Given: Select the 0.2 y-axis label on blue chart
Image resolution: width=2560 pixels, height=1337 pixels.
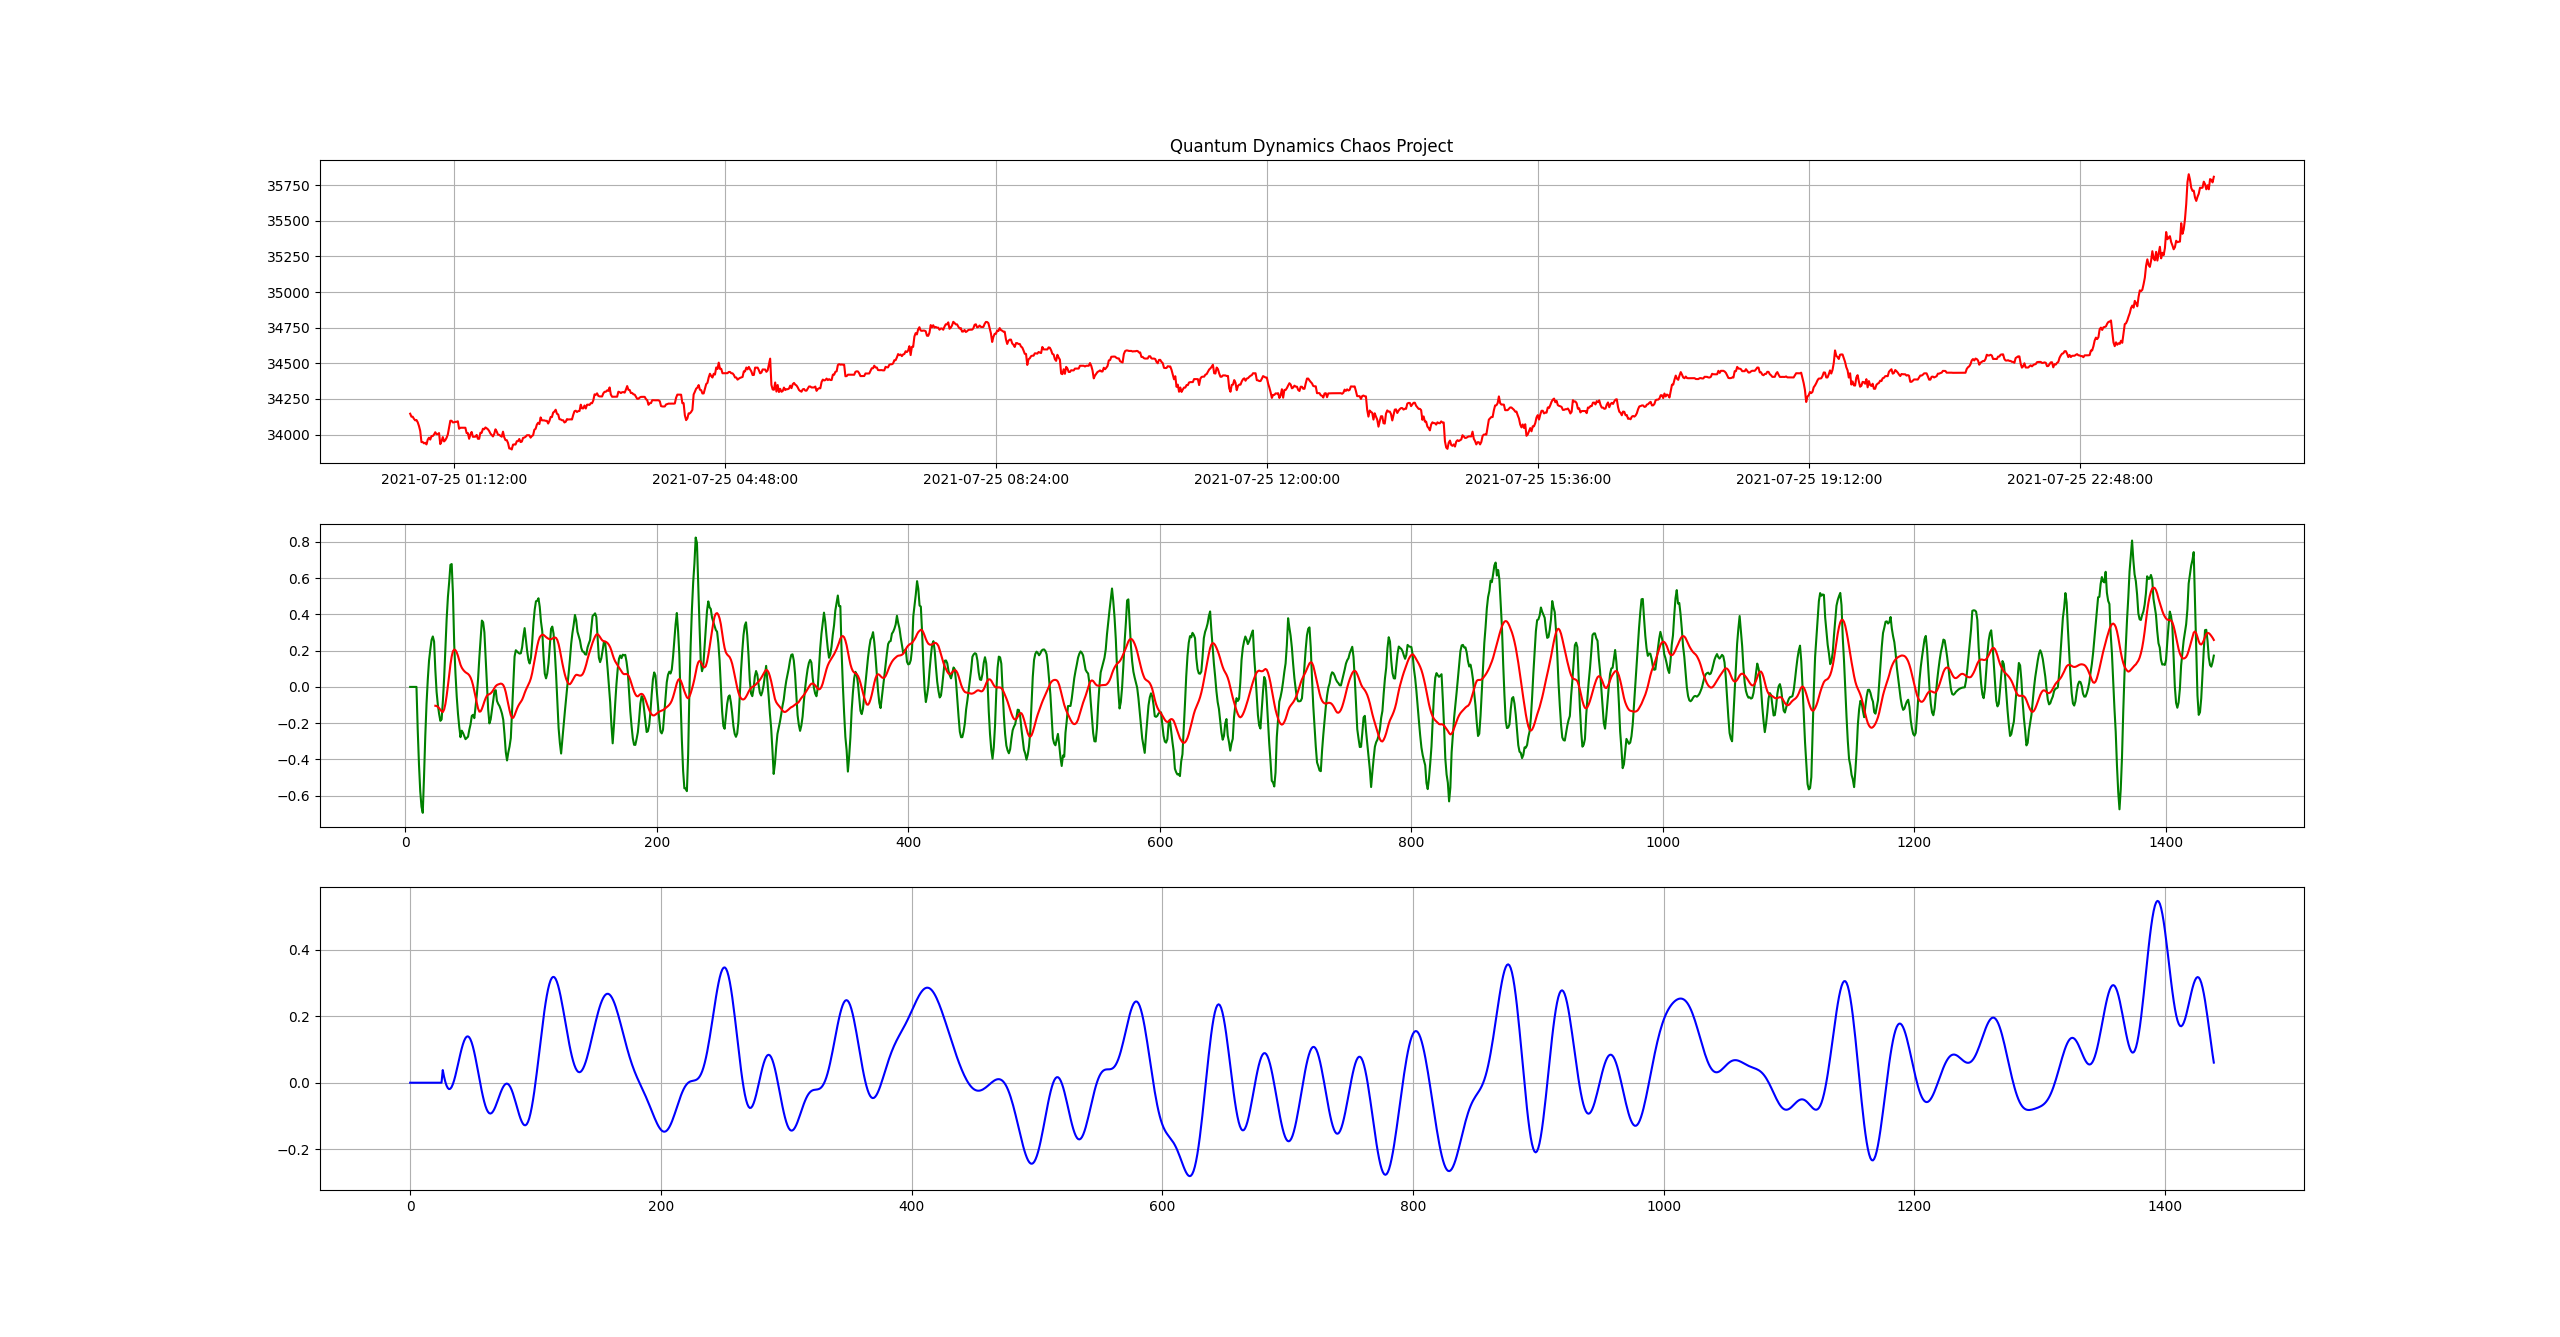Looking at the screenshot, I should point(299,1017).
